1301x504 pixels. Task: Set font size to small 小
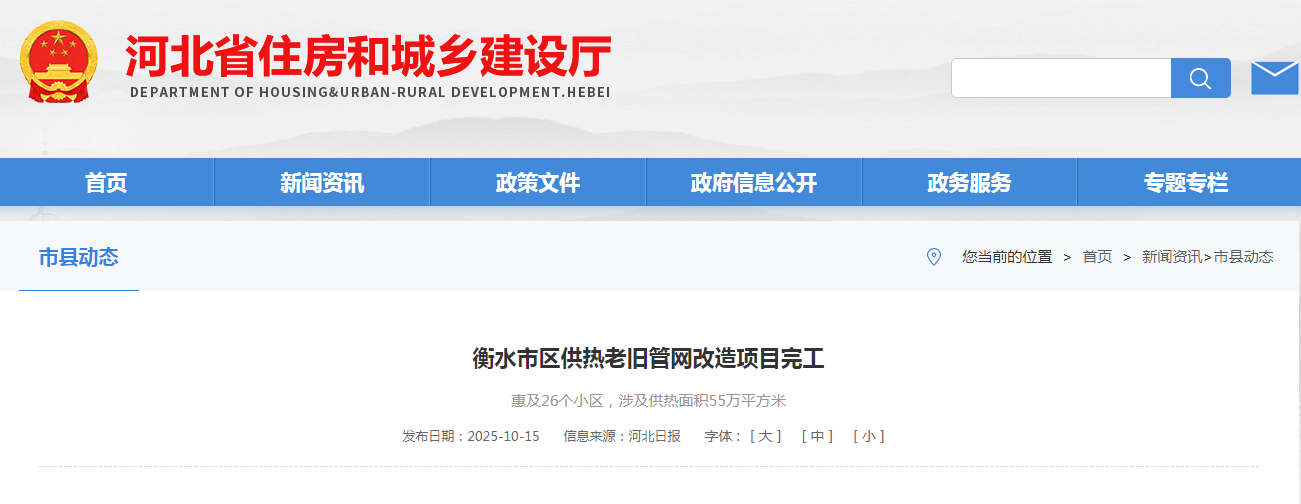(869, 436)
